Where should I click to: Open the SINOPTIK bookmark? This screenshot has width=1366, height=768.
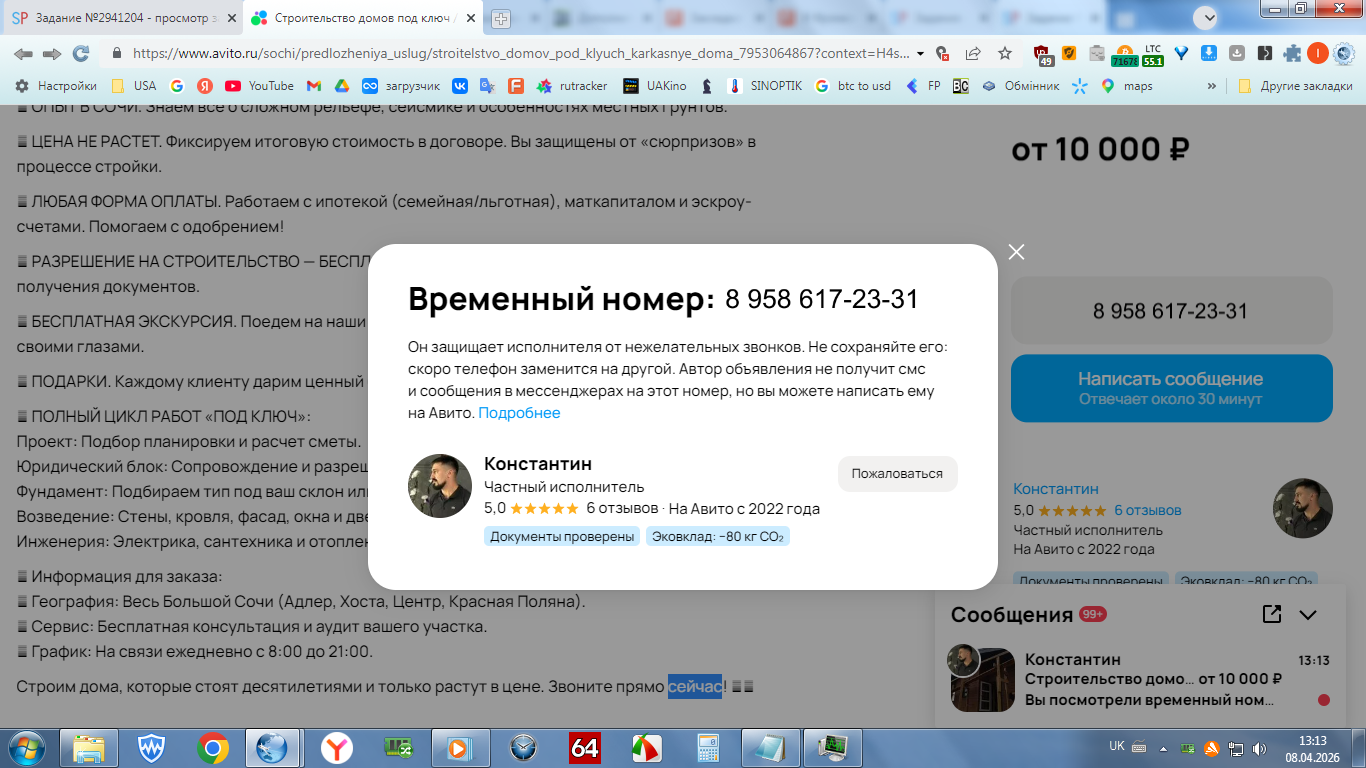click(x=766, y=86)
